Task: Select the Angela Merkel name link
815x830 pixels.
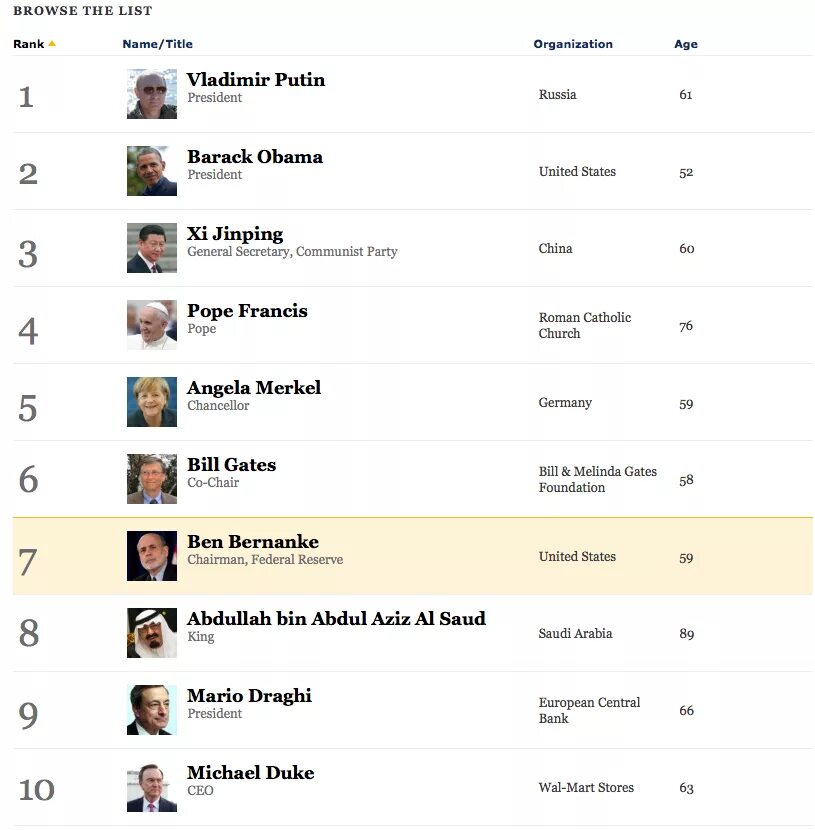Action: tap(254, 388)
